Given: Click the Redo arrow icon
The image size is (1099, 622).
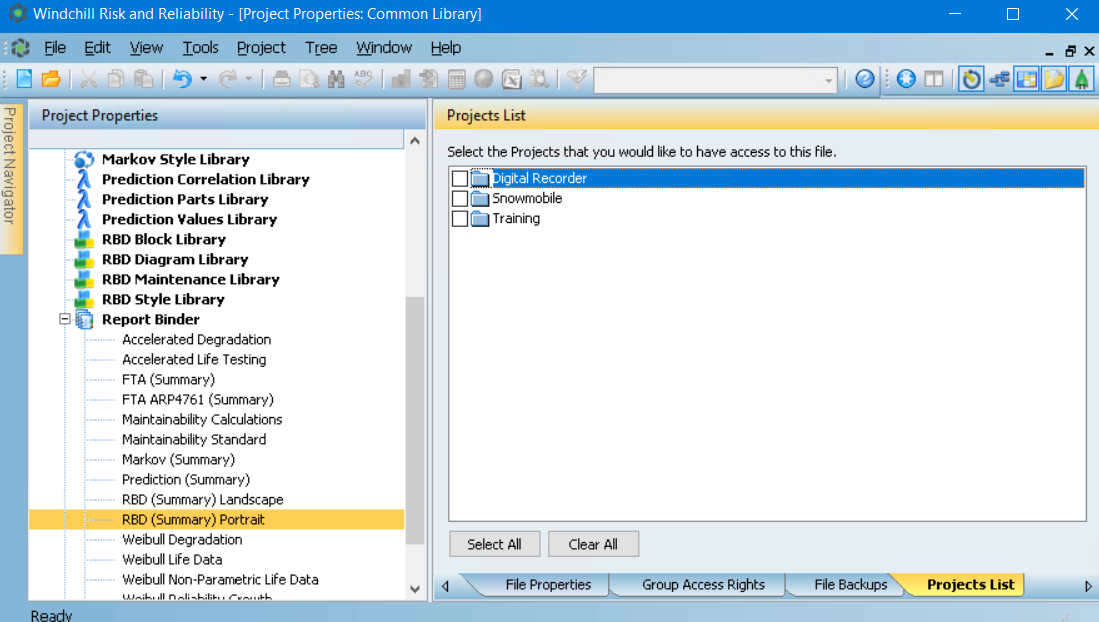Looking at the screenshot, I should (228, 79).
